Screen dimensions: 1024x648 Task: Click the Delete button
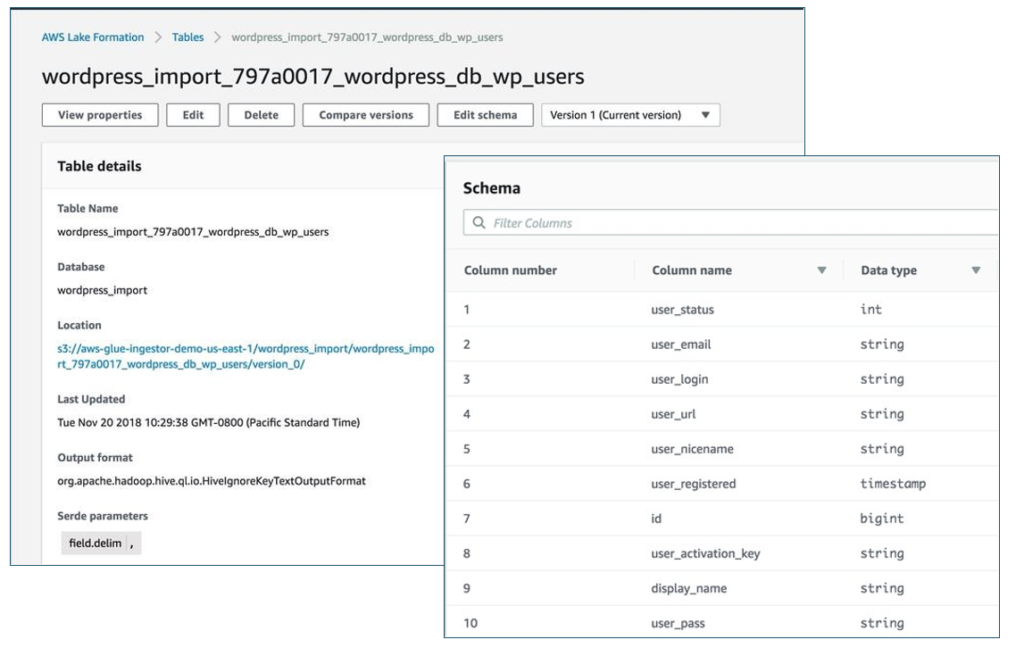click(261, 114)
